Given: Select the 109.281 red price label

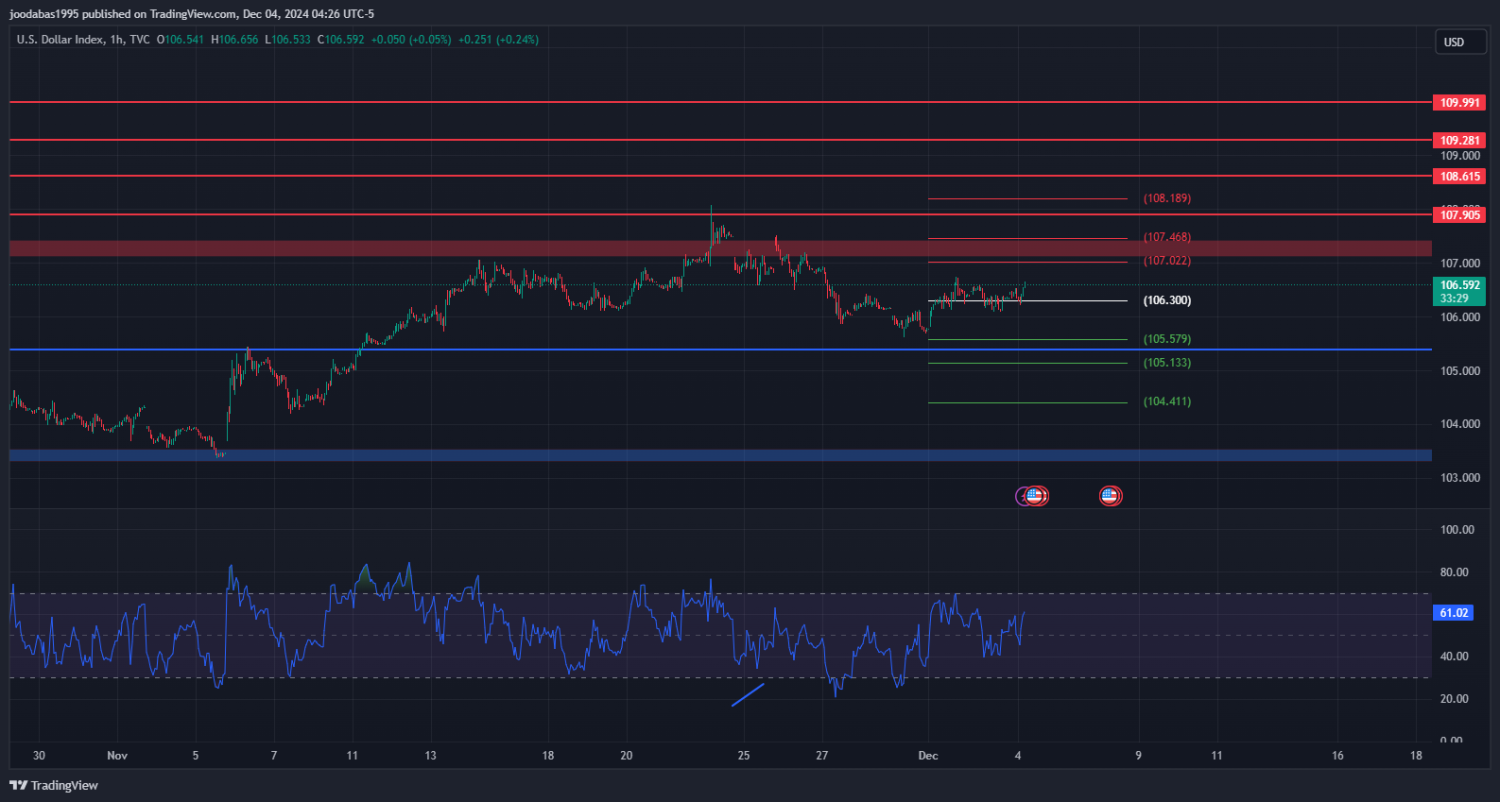Looking at the screenshot, I should click(x=1459, y=140).
